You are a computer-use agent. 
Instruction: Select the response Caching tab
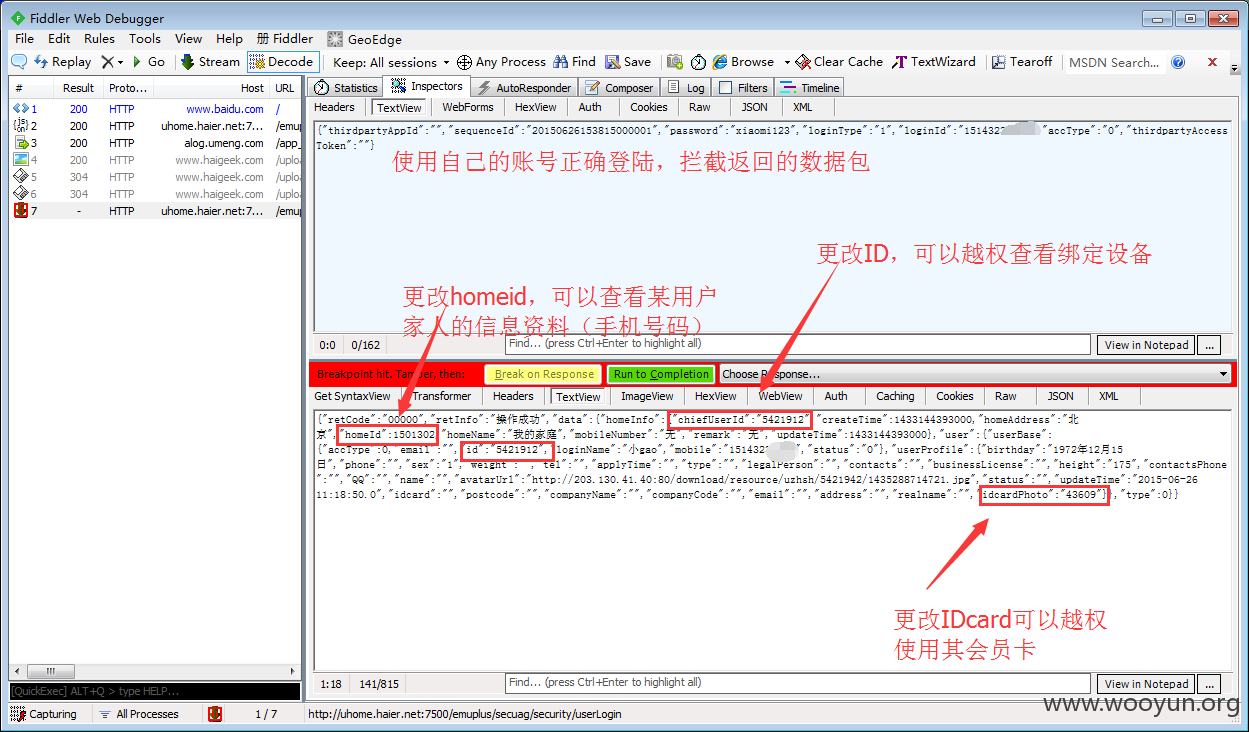(x=895, y=396)
